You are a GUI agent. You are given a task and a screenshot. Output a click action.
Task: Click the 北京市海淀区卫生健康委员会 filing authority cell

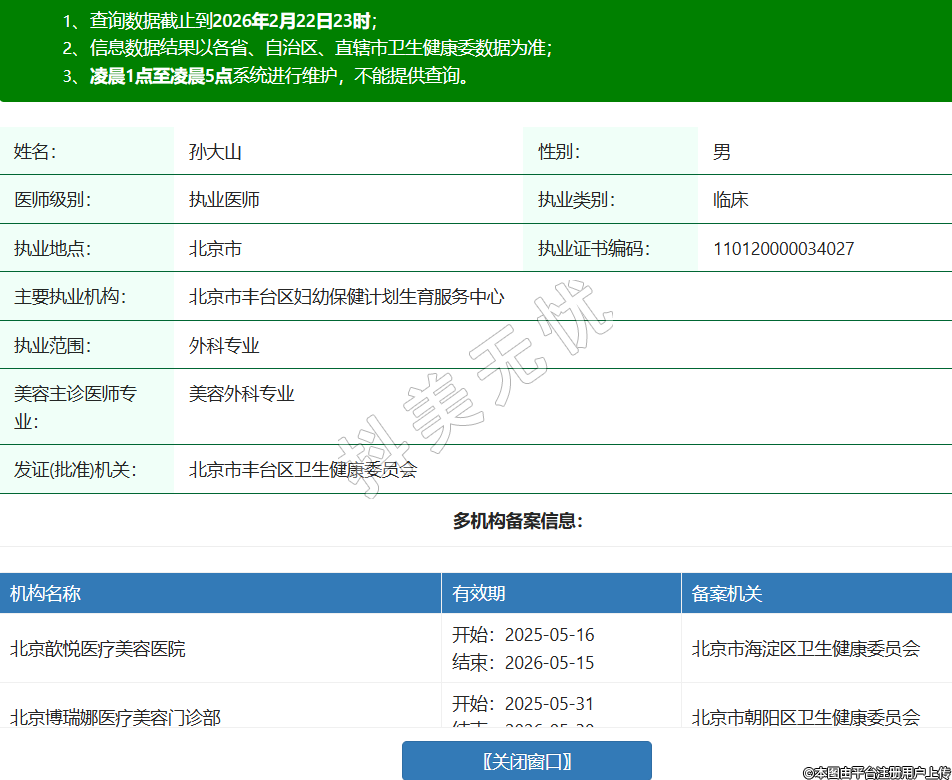tap(805, 649)
